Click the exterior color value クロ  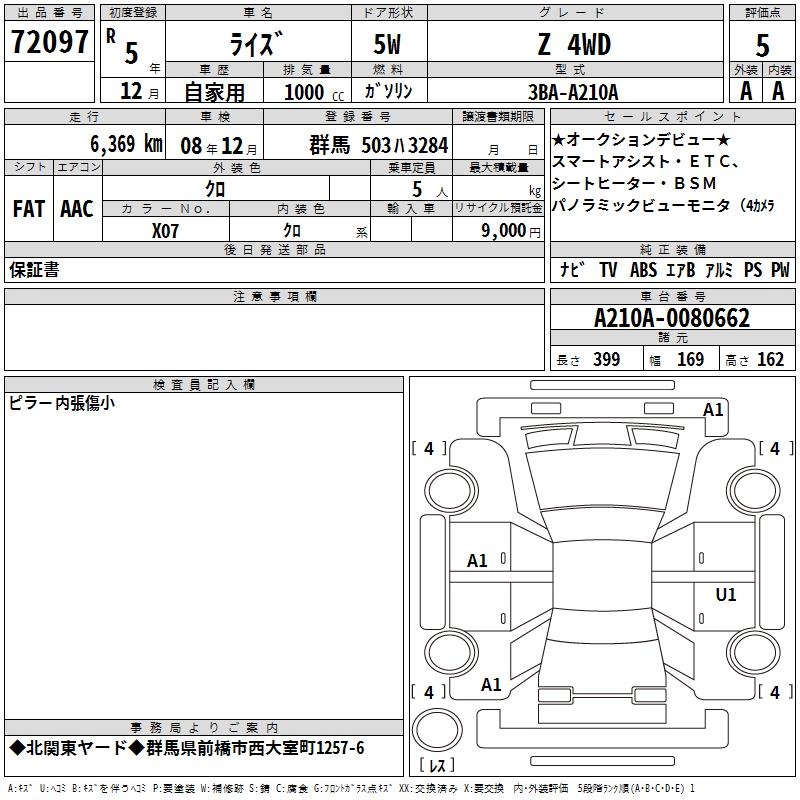pos(215,189)
